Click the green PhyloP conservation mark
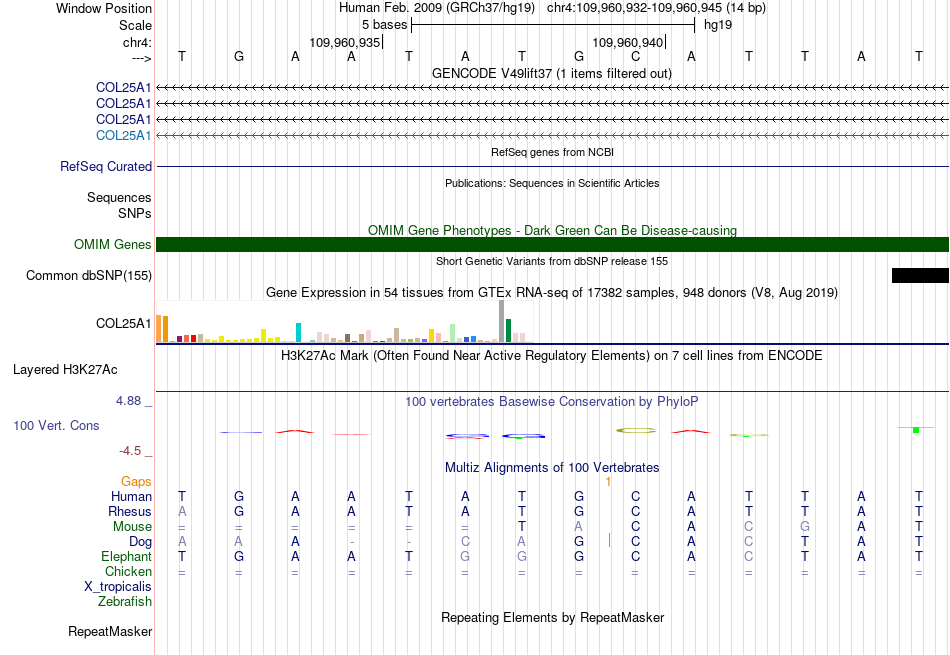950x655 pixels. (916, 430)
